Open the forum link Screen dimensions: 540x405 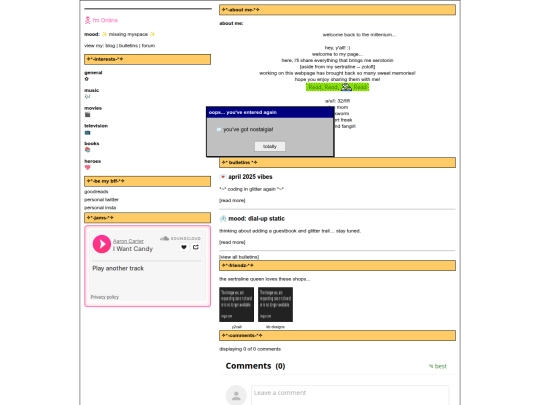click(148, 45)
